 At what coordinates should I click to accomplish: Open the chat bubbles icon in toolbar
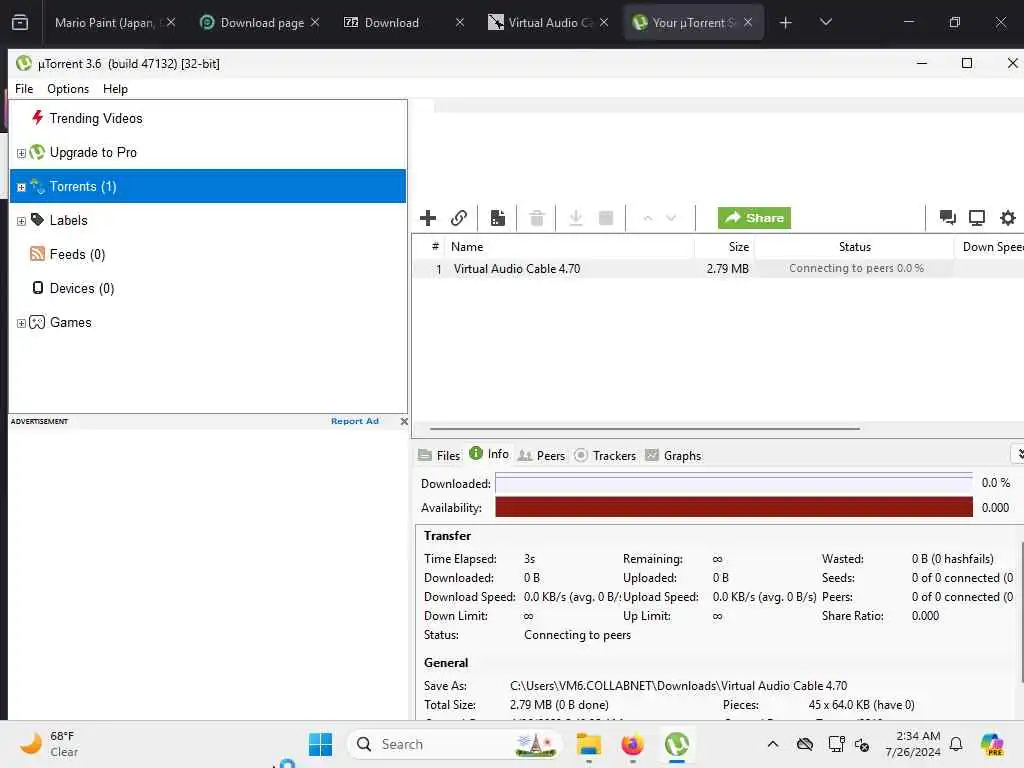(947, 217)
